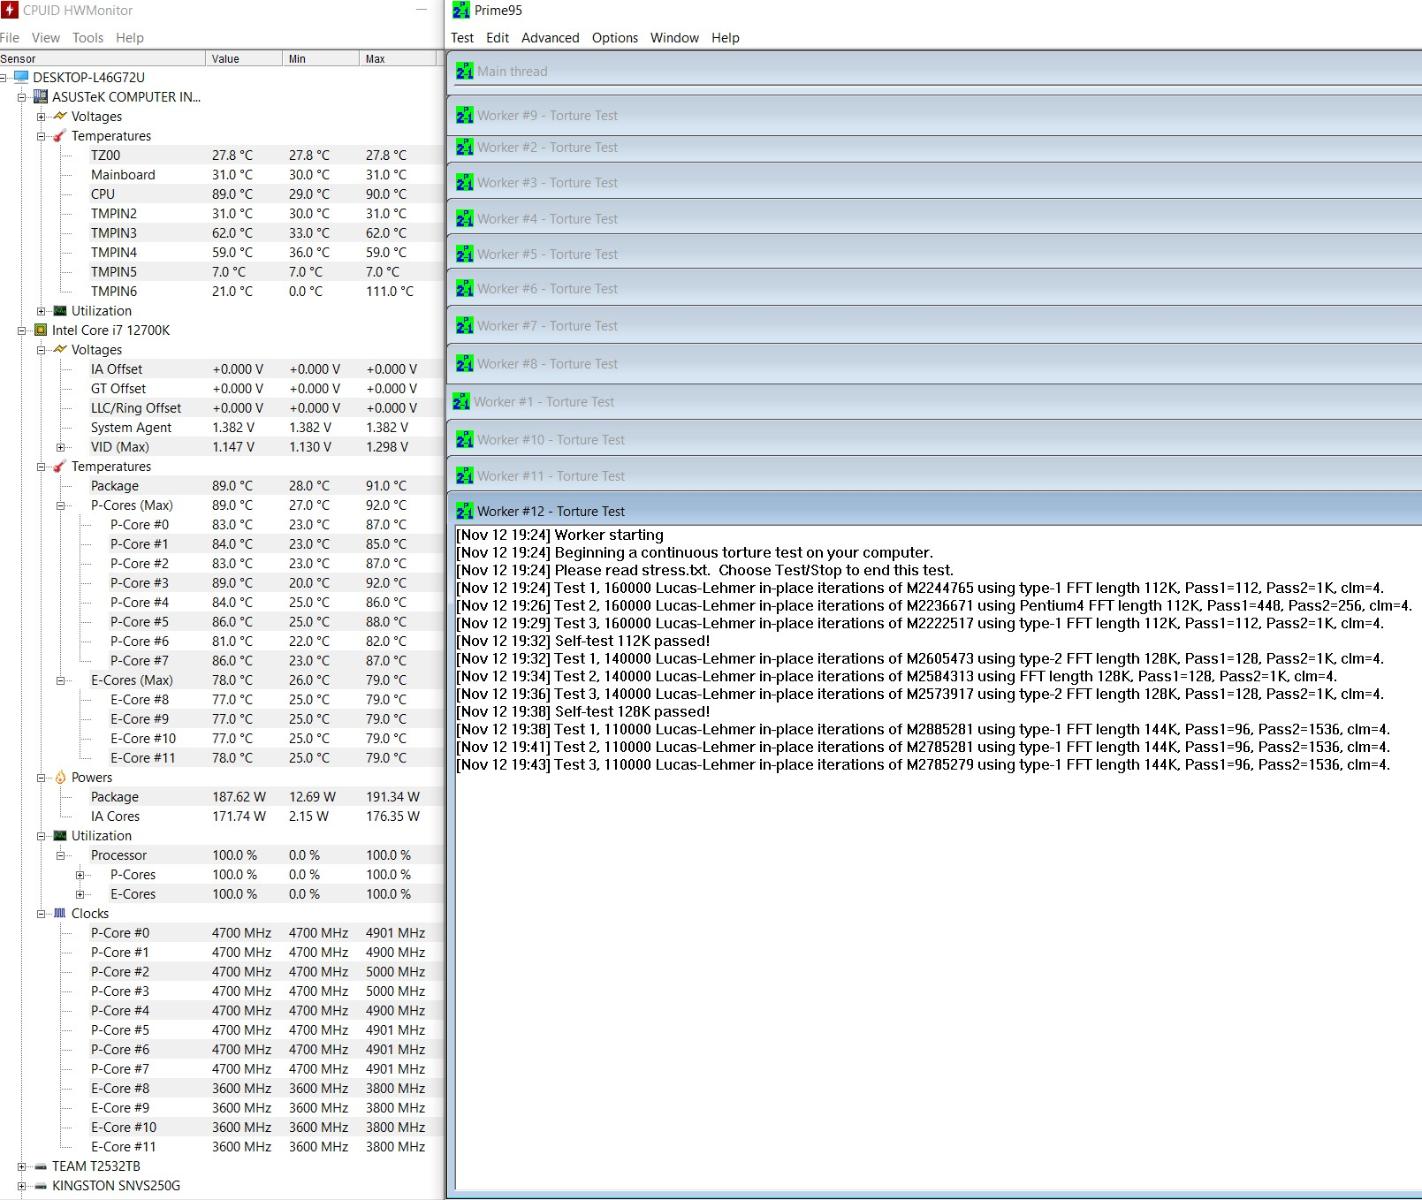Open the Edit menu in Prime95
This screenshot has height=1200, width=1422.
[498, 38]
